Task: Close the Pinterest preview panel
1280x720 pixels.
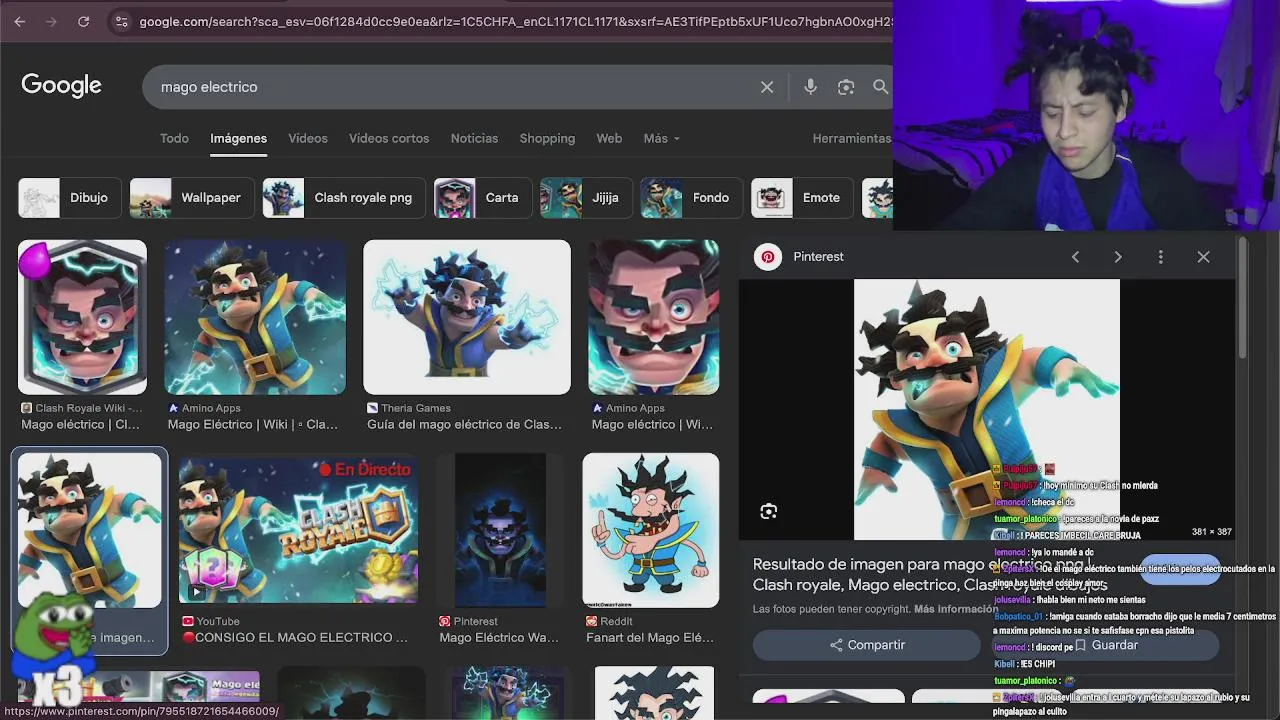Action: pyautogui.click(x=1203, y=257)
